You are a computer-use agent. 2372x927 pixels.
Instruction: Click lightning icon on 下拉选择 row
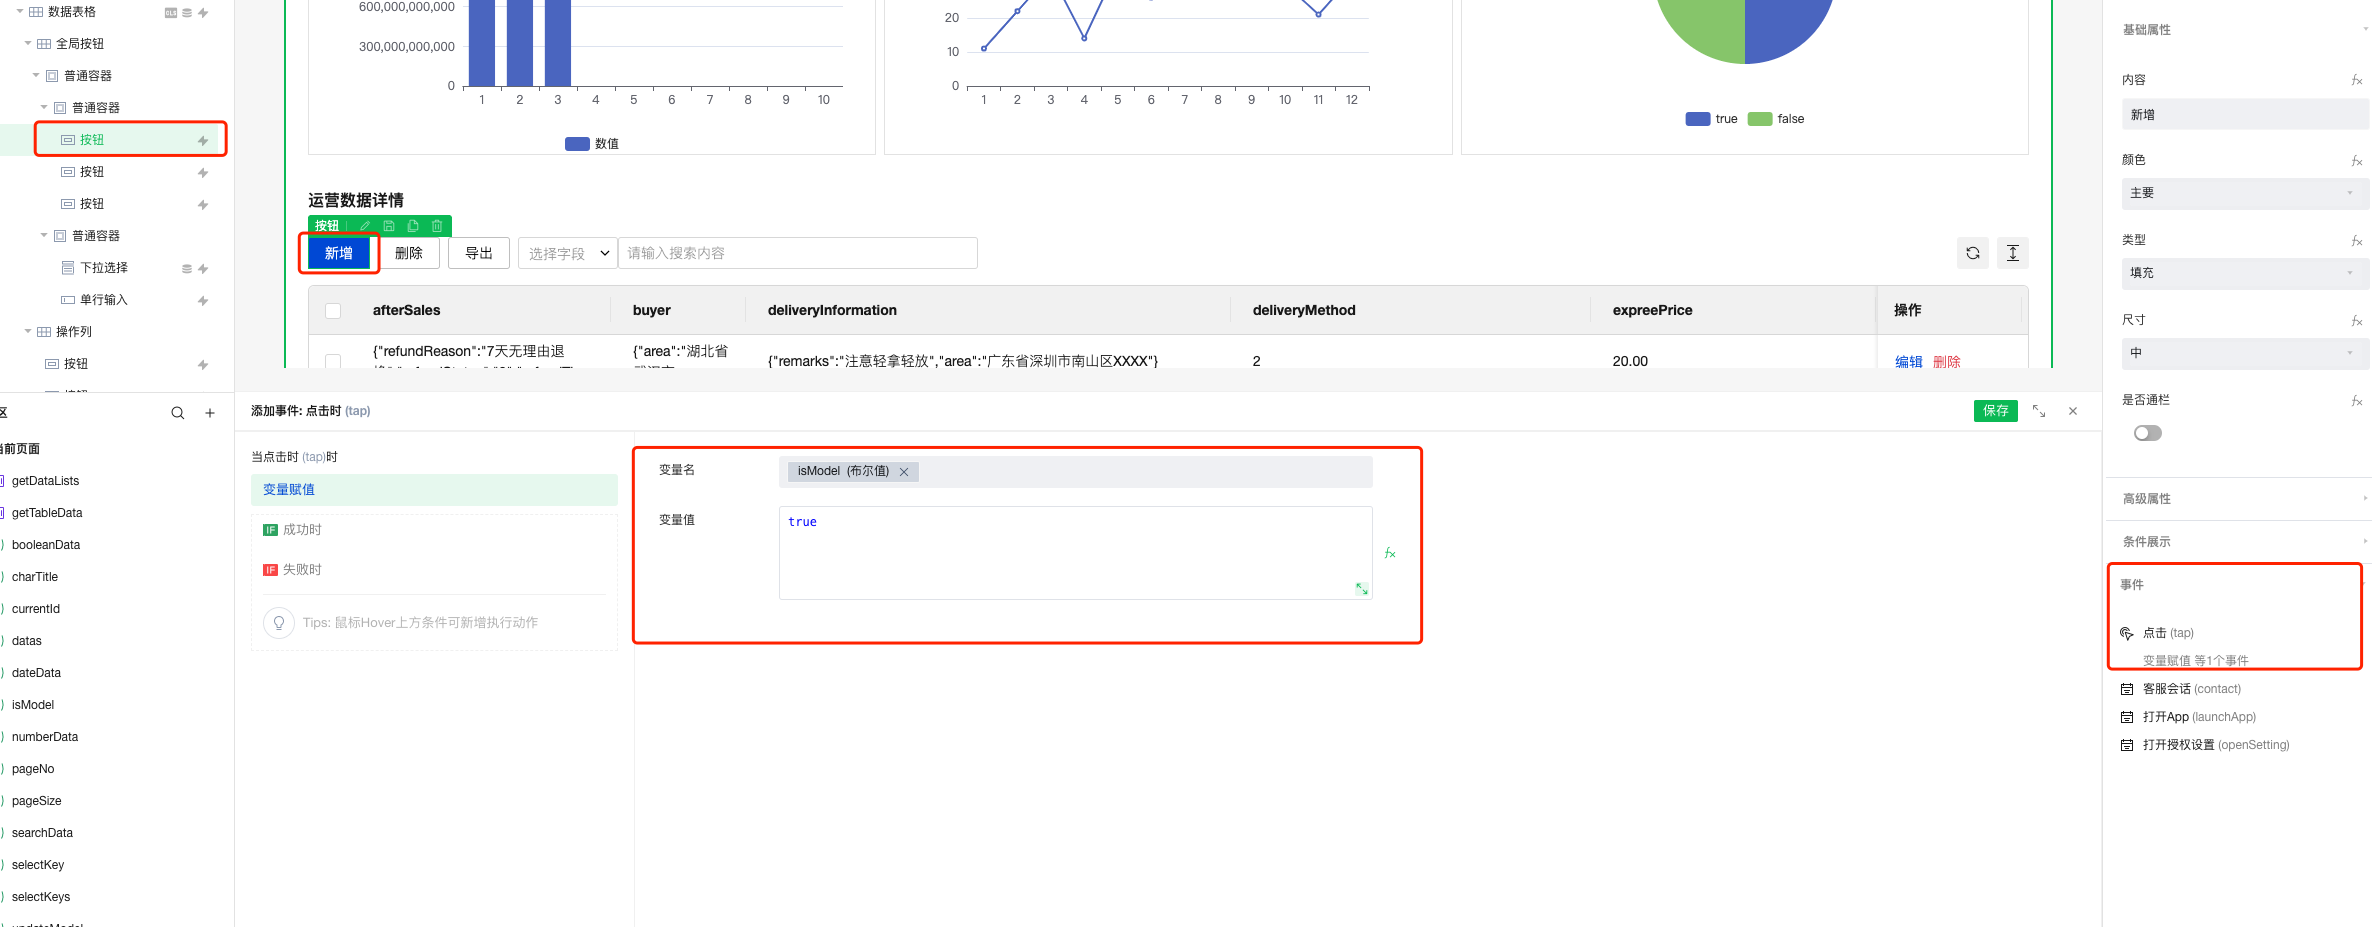pos(203,269)
